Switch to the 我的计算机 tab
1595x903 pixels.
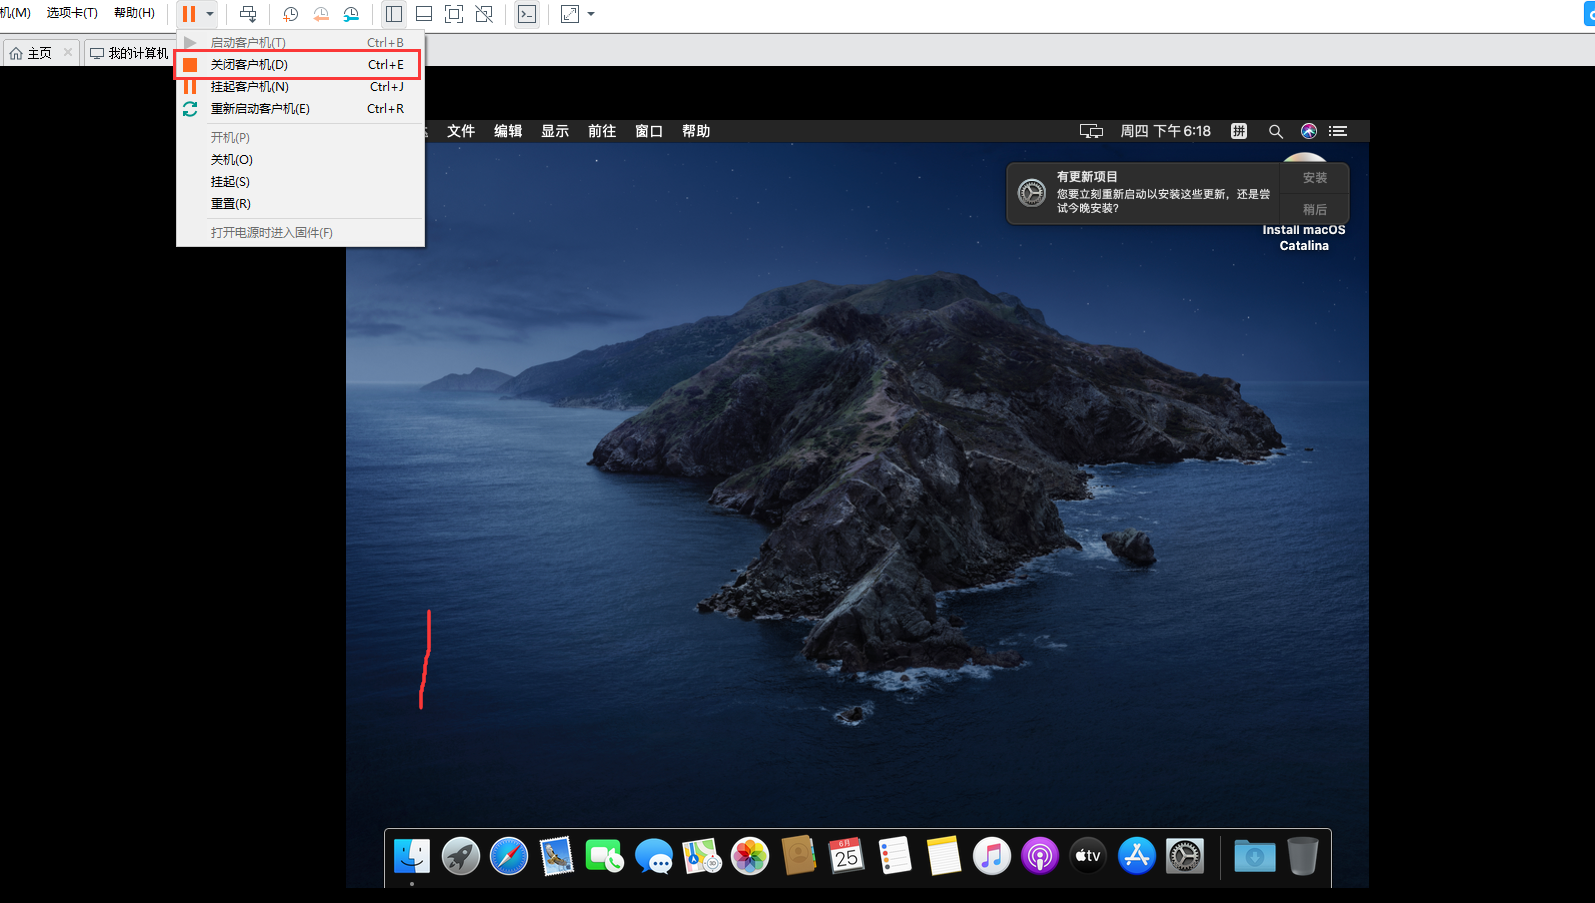tap(130, 53)
